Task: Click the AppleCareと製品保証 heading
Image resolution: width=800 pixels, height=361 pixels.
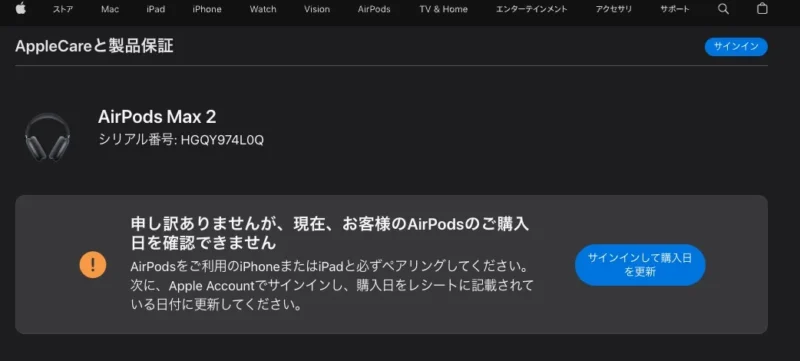Action: tap(94, 46)
